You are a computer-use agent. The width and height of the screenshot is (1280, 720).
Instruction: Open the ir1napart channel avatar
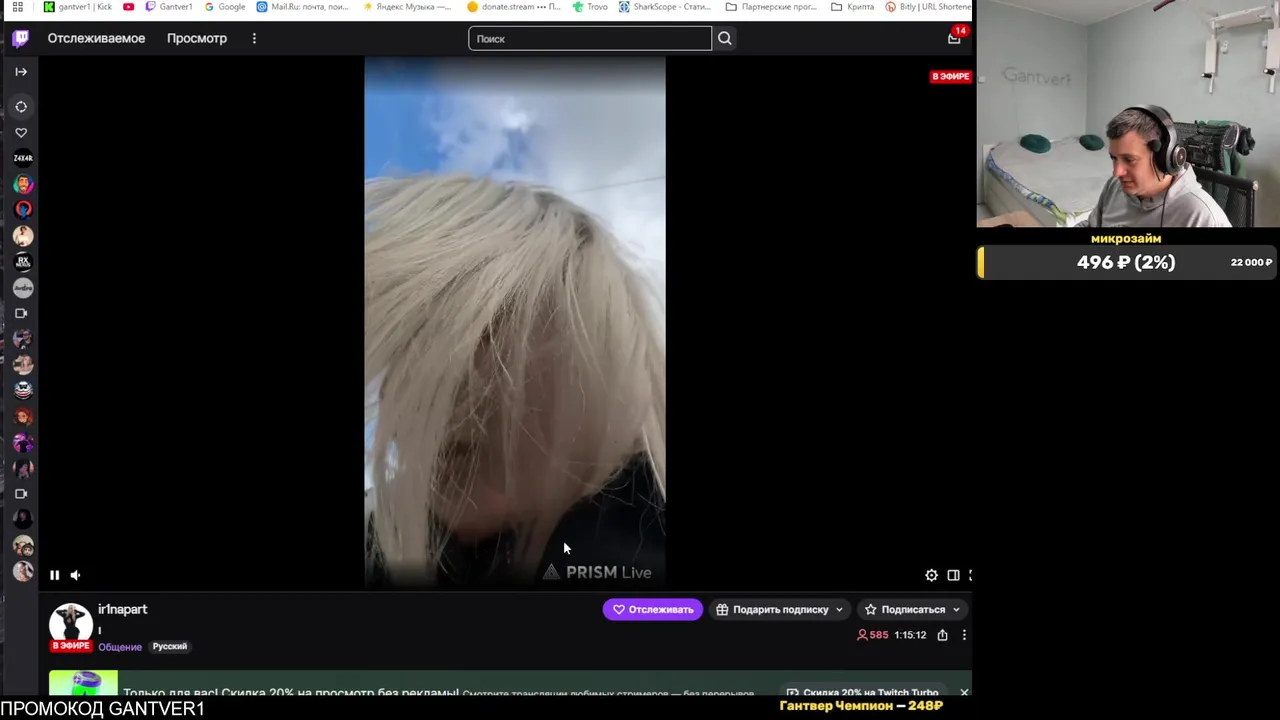click(x=71, y=623)
